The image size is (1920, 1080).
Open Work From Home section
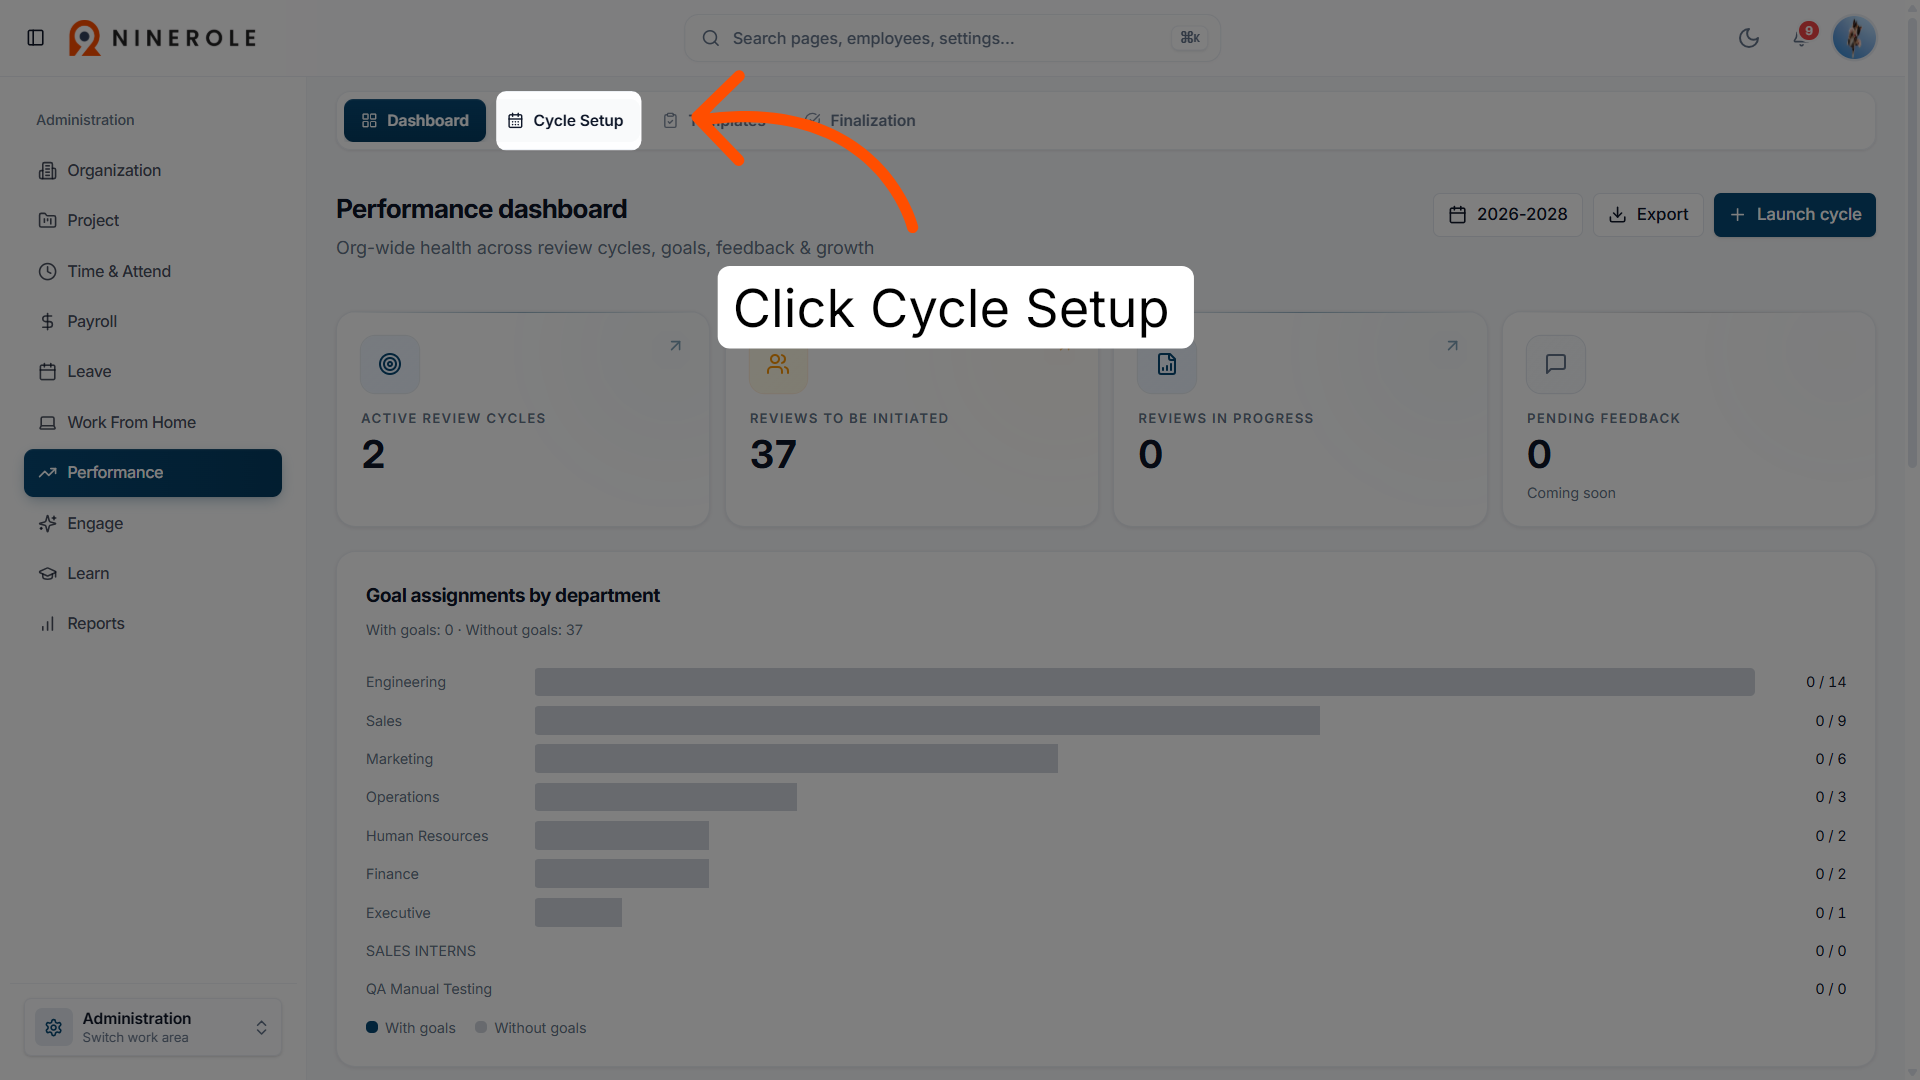pos(153,422)
